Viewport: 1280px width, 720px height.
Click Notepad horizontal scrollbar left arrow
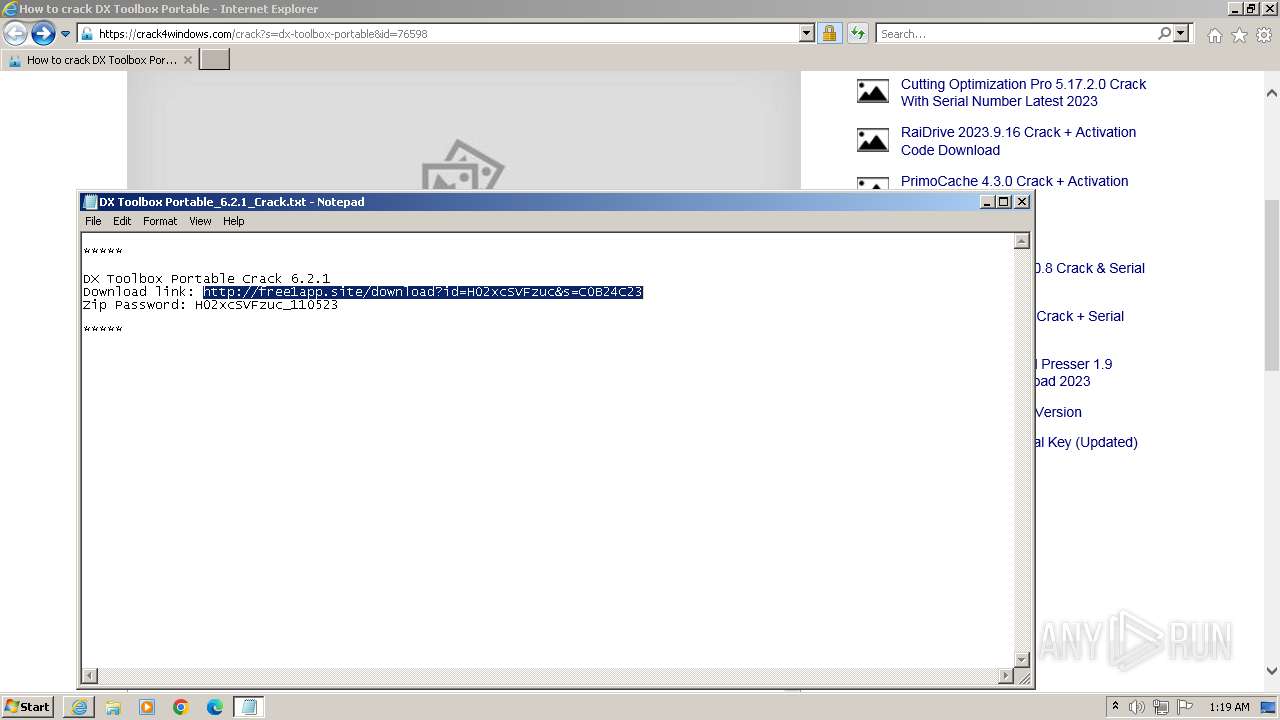click(90, 676)
